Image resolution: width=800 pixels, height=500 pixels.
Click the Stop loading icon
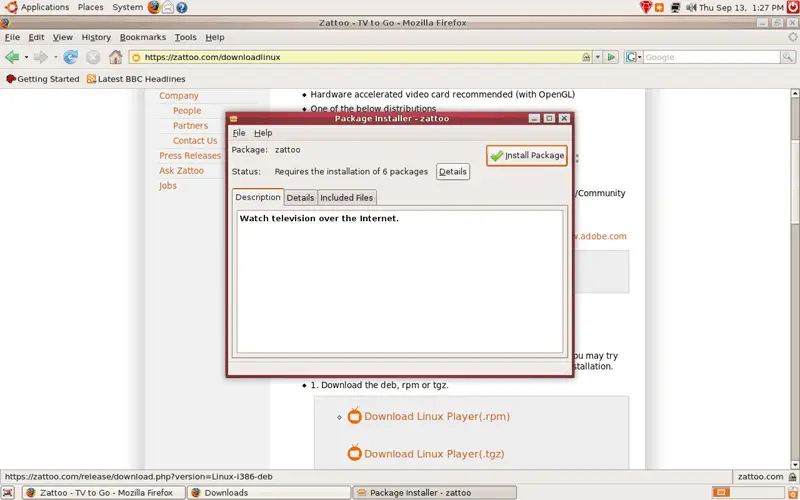click(93, 57)
